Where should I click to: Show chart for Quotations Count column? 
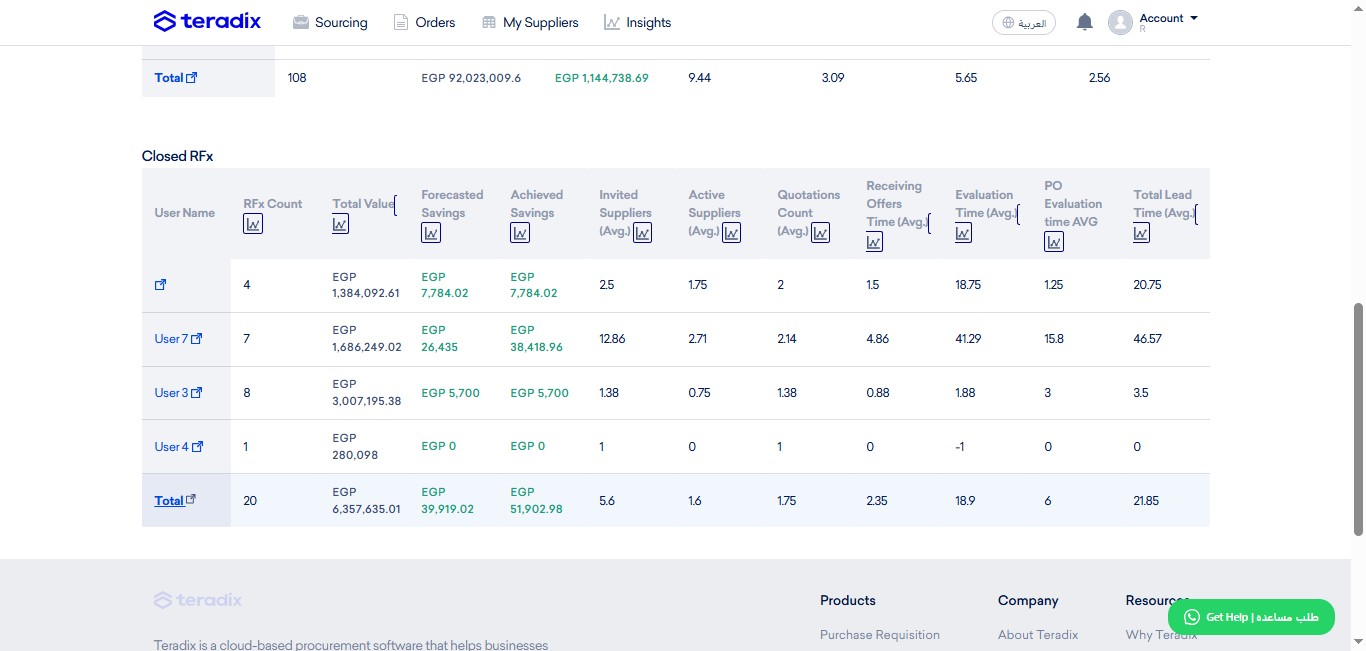[821, 233]
